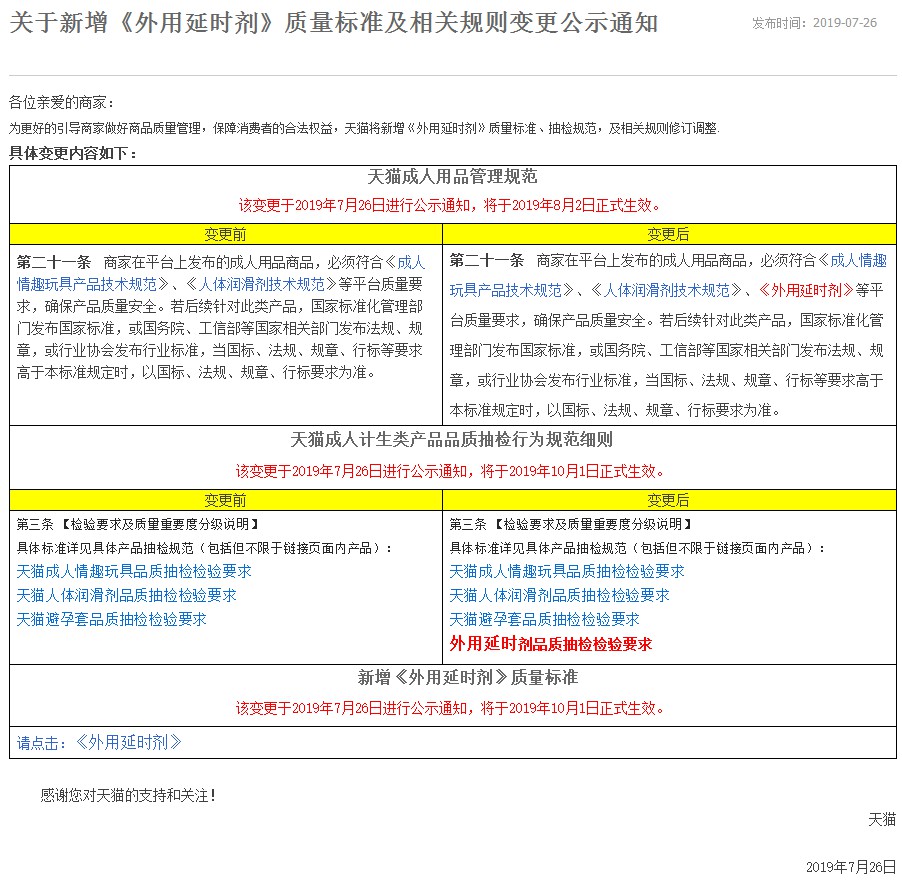
Task: Click 感谢您对天猫的支持和关注 text
Action: coord(128,796)
